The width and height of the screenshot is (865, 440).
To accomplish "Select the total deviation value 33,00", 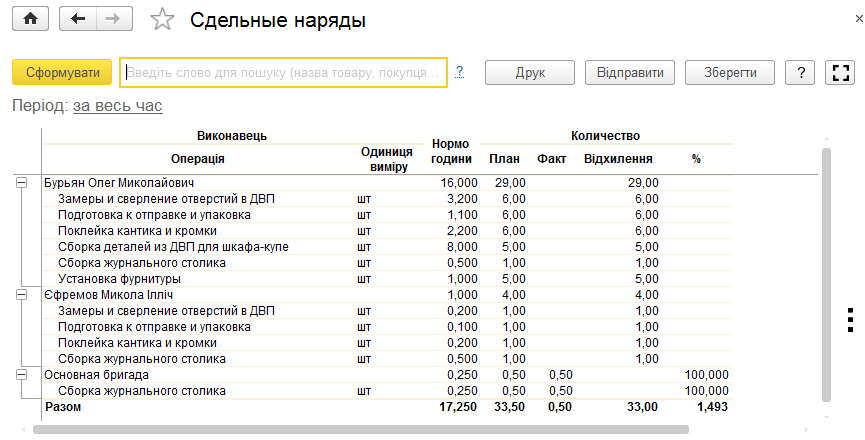I will (643, 407).
